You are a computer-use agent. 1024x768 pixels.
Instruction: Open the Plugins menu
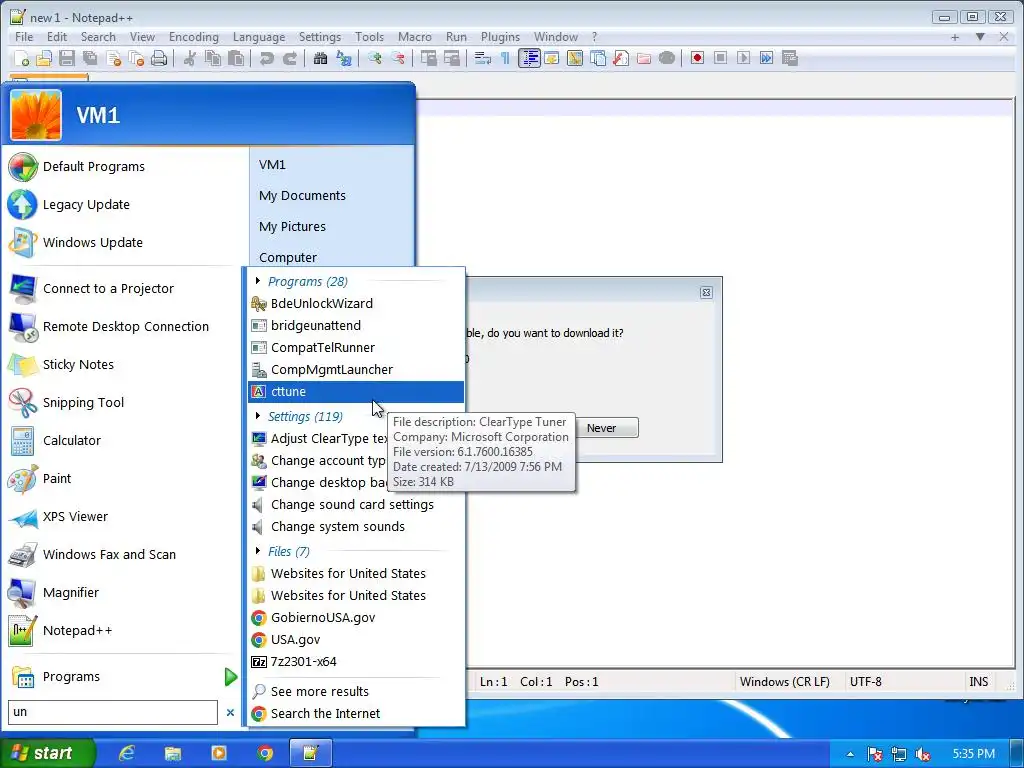(x=500, y=37)
